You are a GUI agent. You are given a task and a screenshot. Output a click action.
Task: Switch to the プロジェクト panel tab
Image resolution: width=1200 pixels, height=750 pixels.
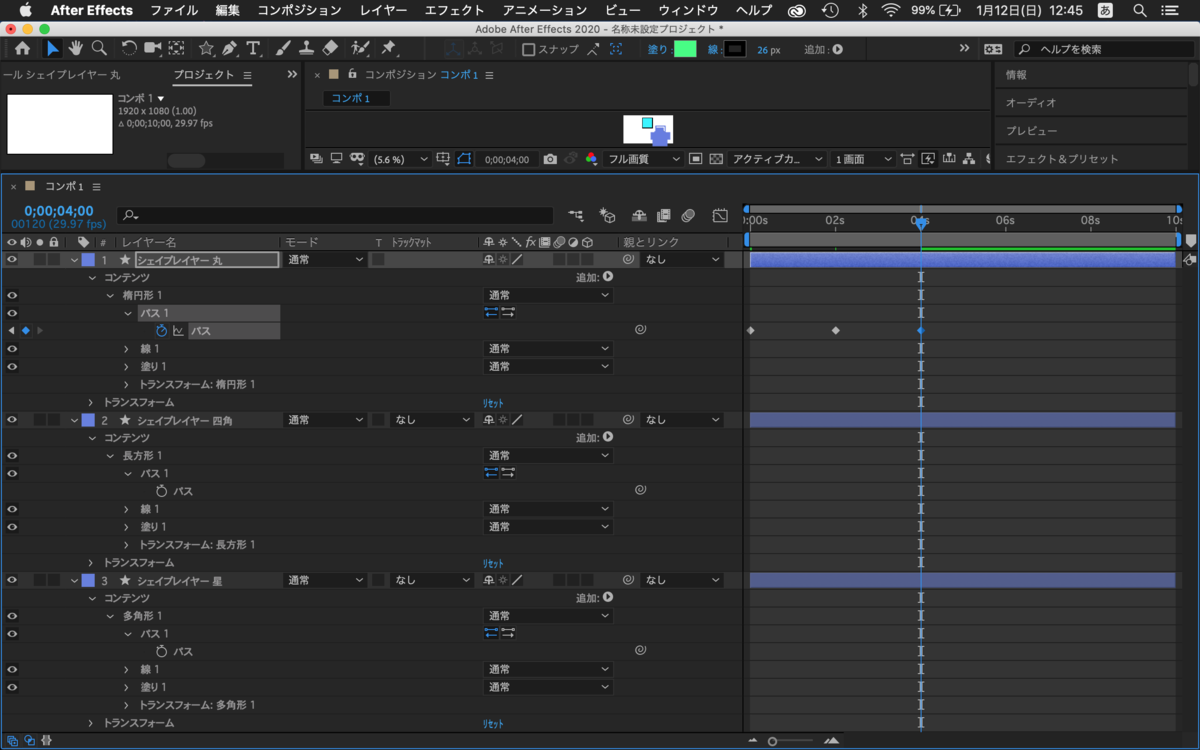204,75
